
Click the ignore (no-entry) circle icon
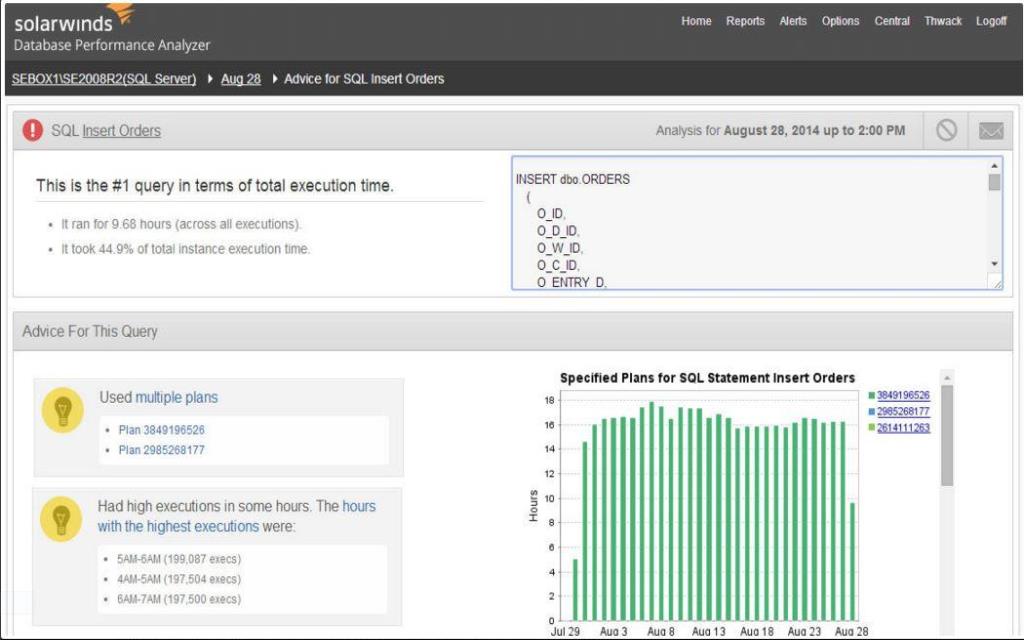tap(946, 130)
